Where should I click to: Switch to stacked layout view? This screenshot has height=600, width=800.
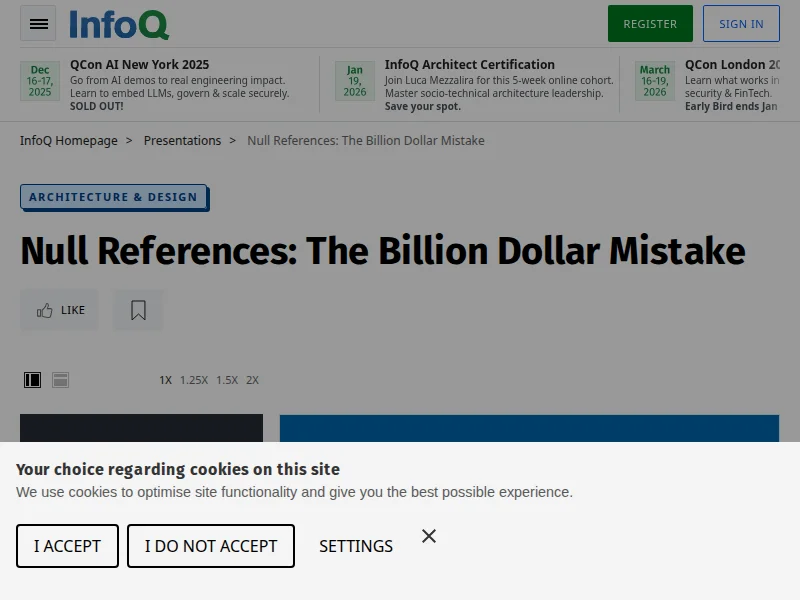(x=61, y=380)
